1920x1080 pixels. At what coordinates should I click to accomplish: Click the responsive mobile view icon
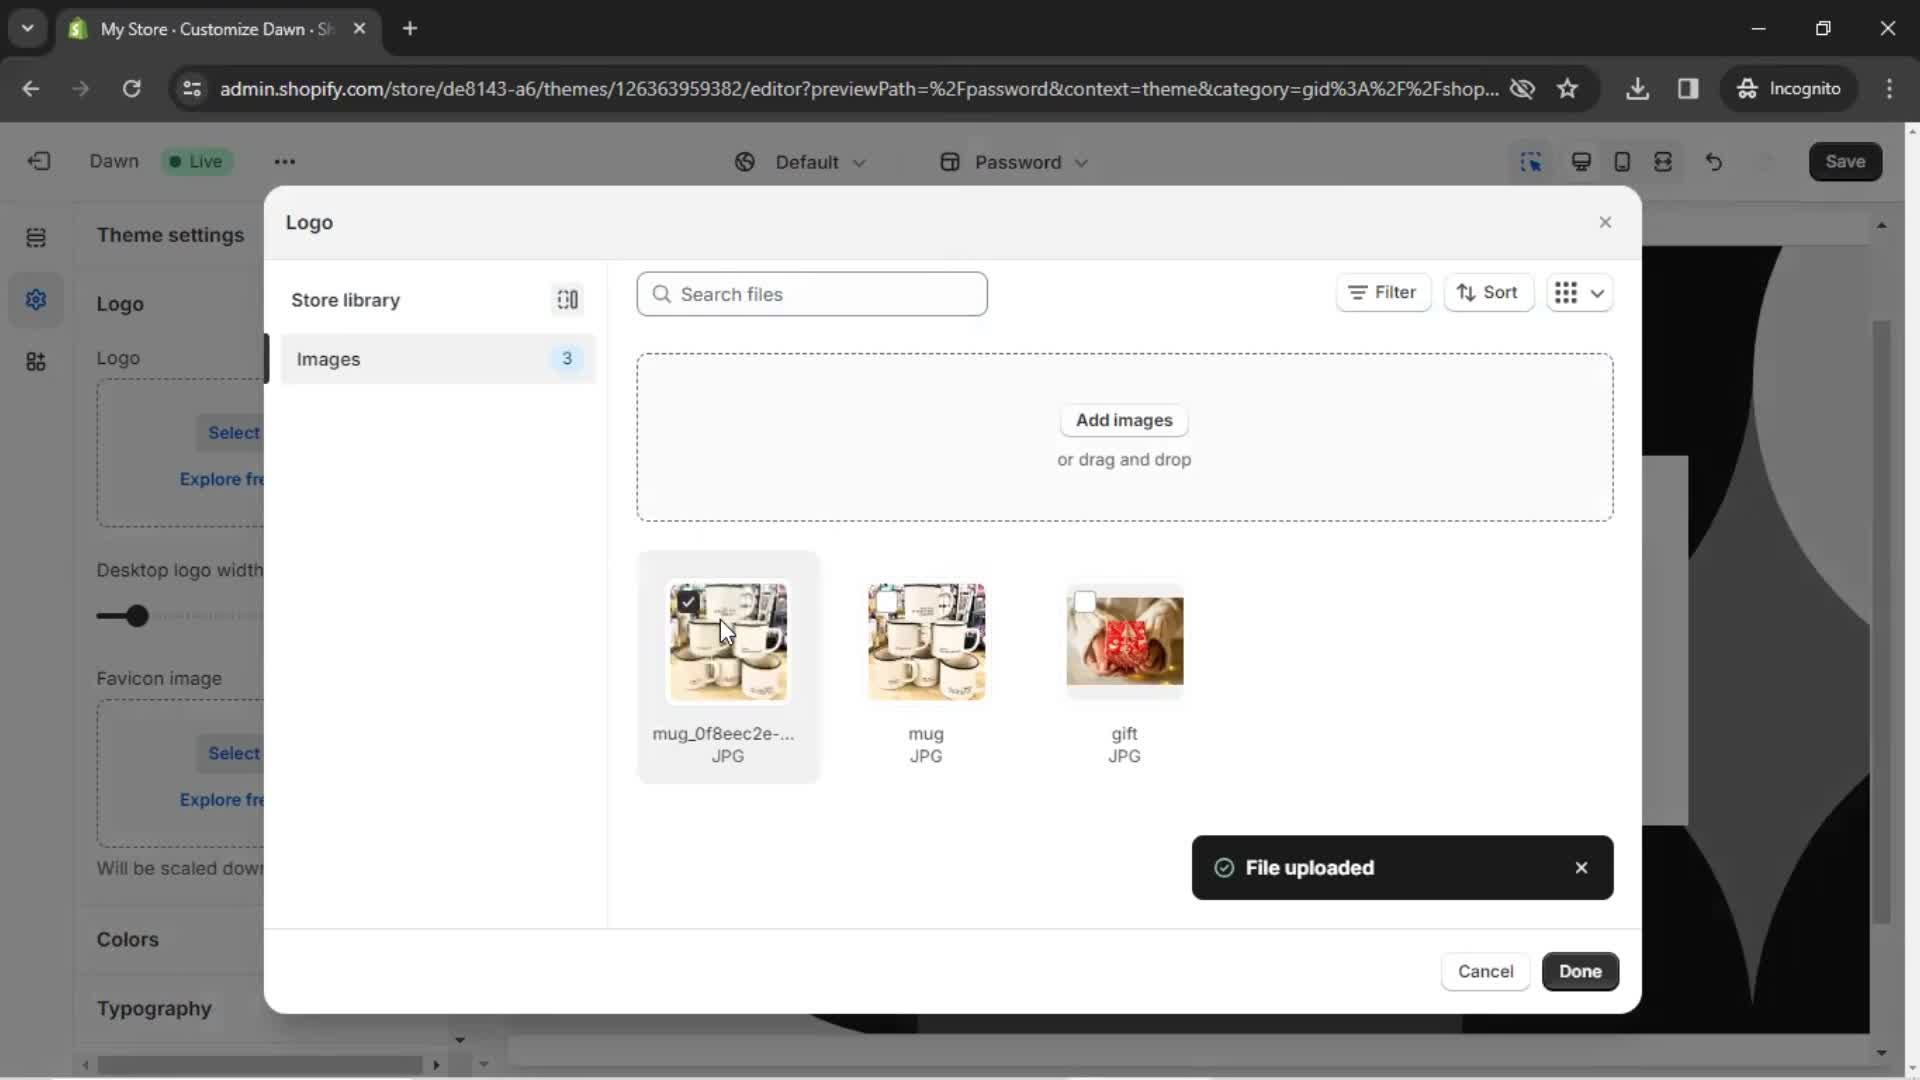coord(1622,161)
